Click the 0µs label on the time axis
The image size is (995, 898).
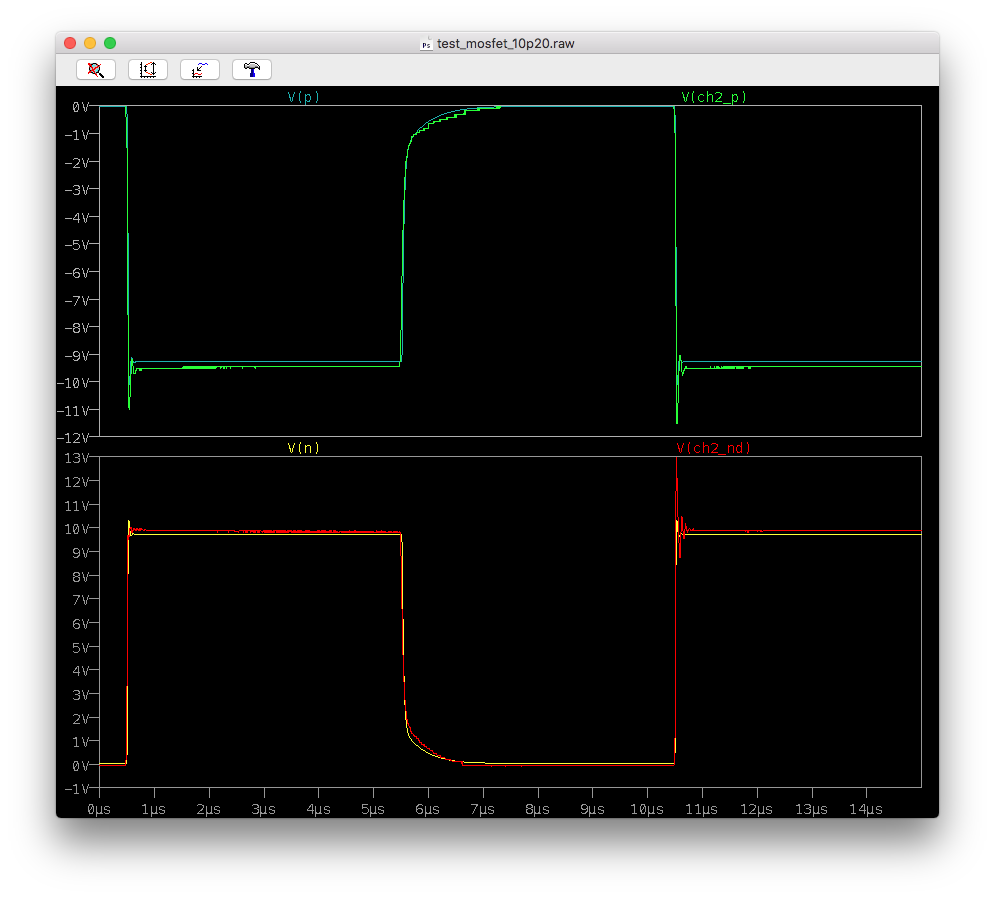coord(99,809)
